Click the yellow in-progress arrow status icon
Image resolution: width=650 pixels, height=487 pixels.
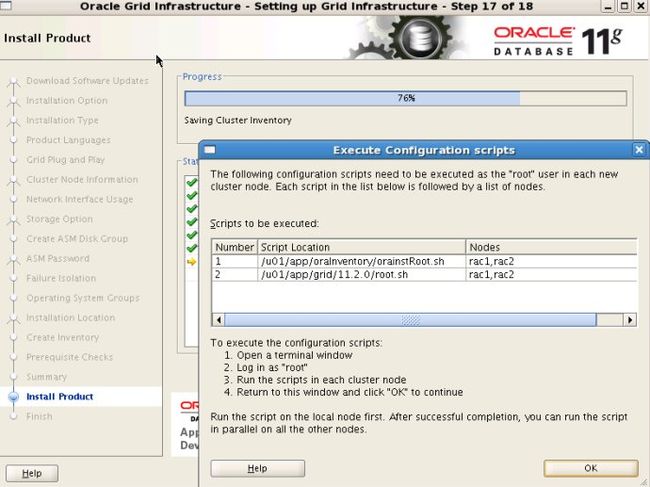(192, 262)
